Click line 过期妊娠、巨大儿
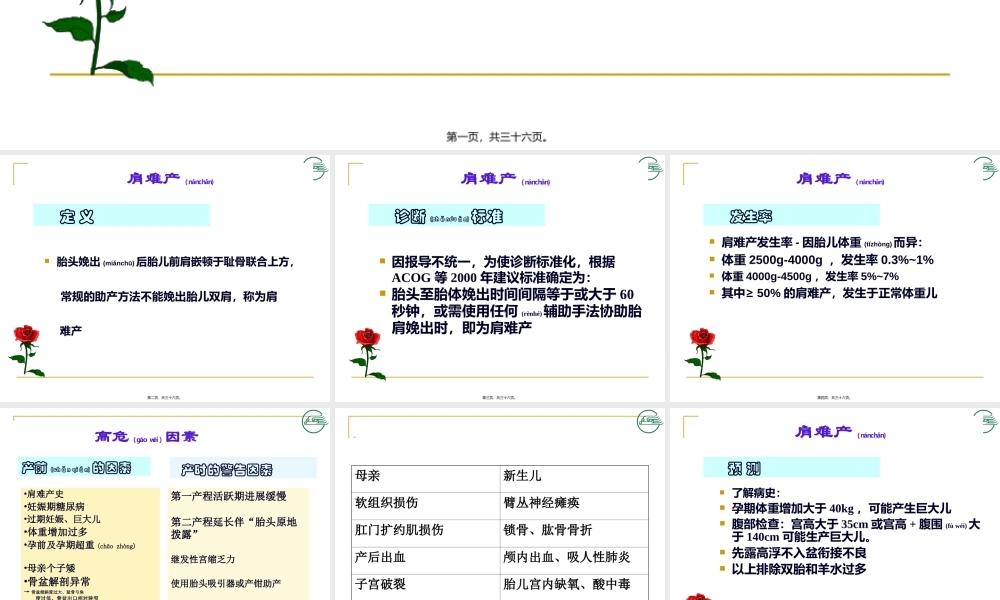Image resolution: width=1000 pixels, height=600 pixels. 62,519
